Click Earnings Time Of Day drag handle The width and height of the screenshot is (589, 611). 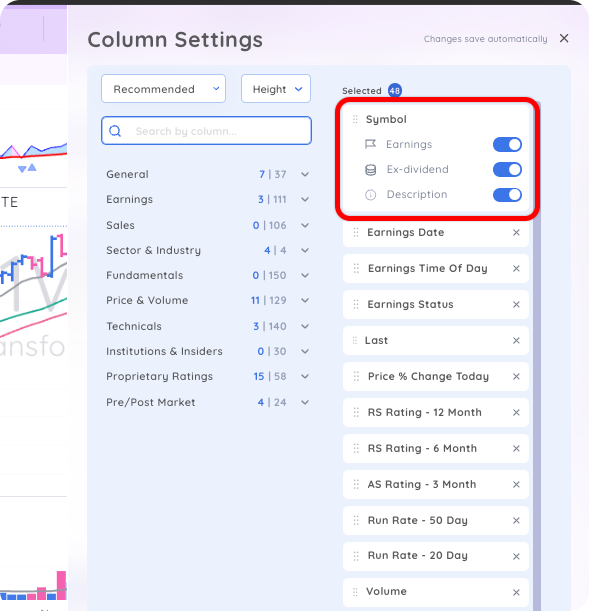[x=356, y=268]
